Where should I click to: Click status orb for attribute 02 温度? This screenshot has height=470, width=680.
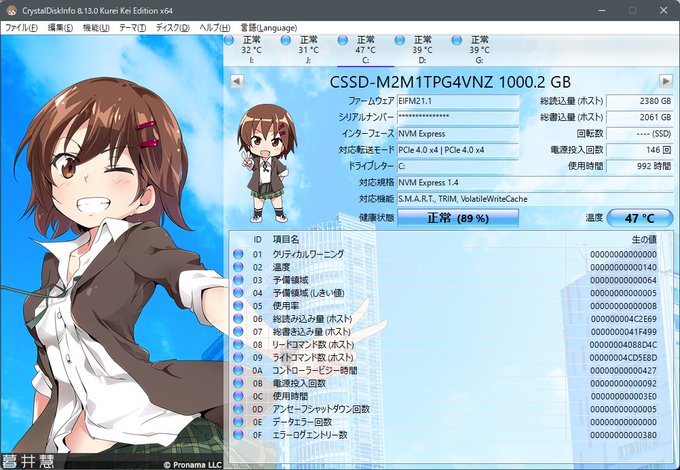click(238, 267)
